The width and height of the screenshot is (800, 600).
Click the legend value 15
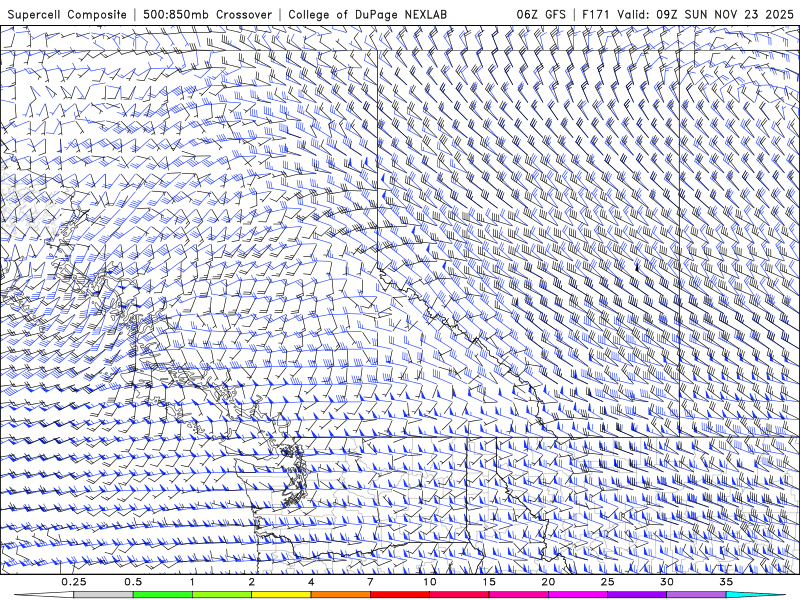pyautogui.click(x=489, y=582)
